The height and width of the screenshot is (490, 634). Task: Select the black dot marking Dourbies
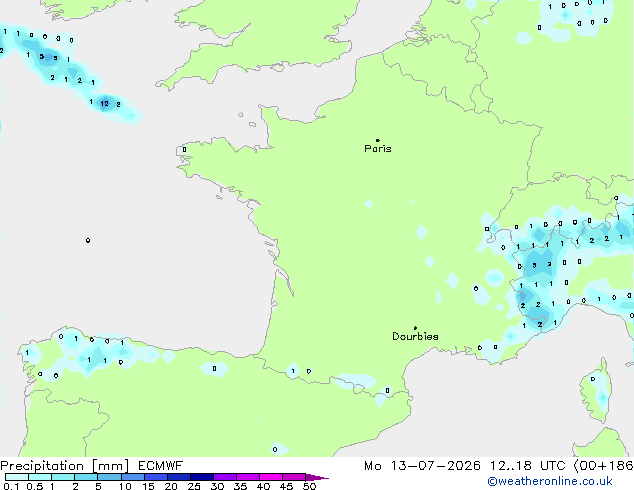(x=415, y=328)
